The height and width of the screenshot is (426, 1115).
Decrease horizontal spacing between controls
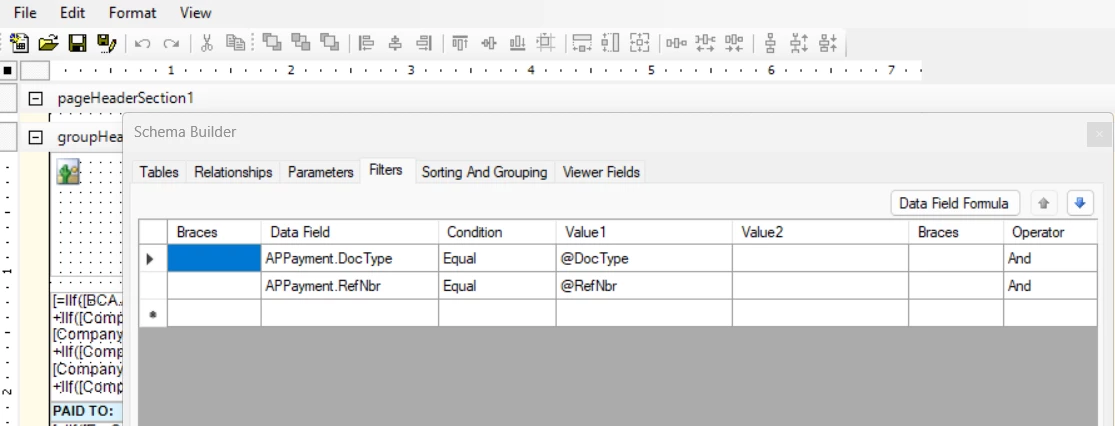tap(734, 43)
